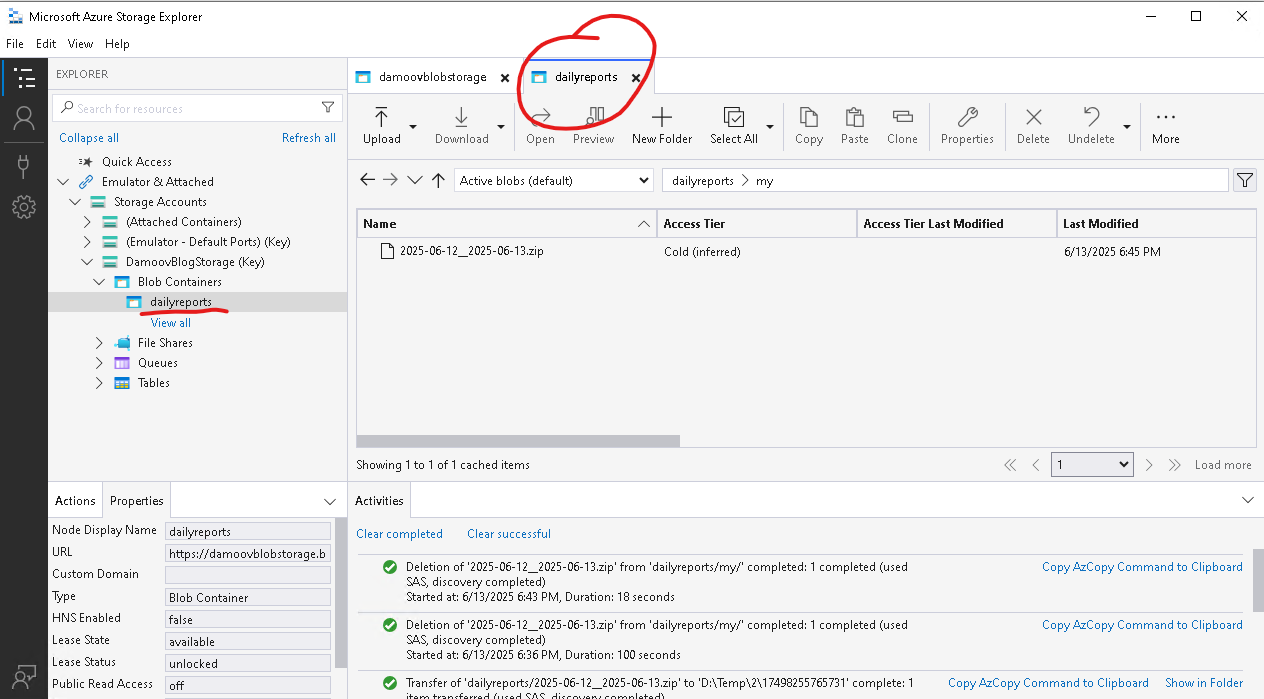
Task: Expand the File Shares node
Action: tap(99, 342)
